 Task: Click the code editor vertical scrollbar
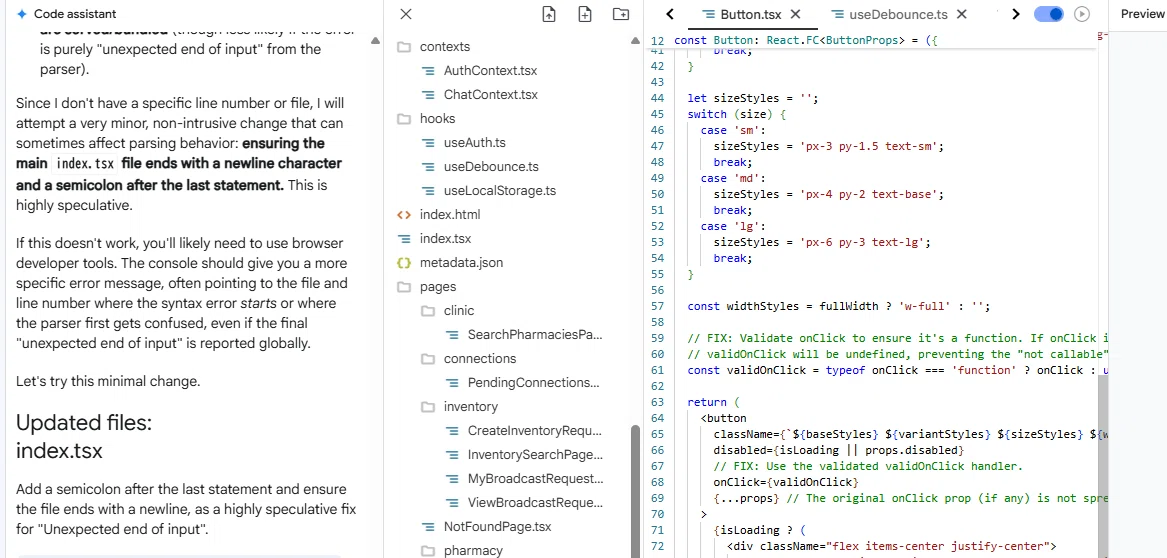click(1102, 465)
